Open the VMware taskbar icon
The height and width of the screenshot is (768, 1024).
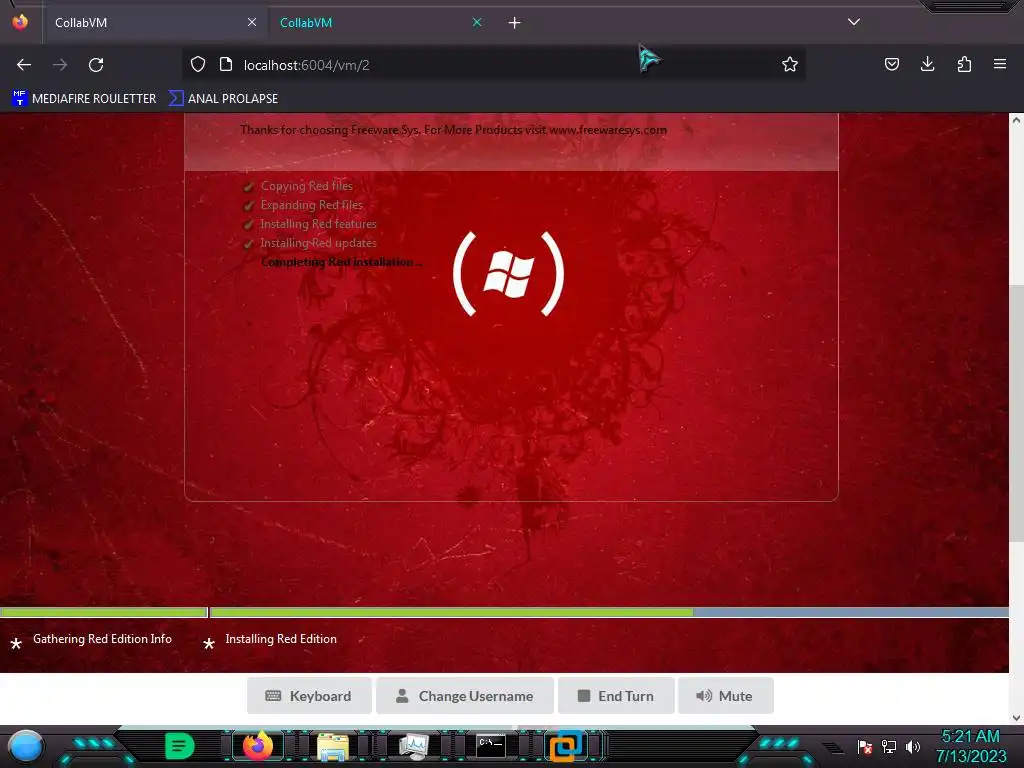(566, 746)
